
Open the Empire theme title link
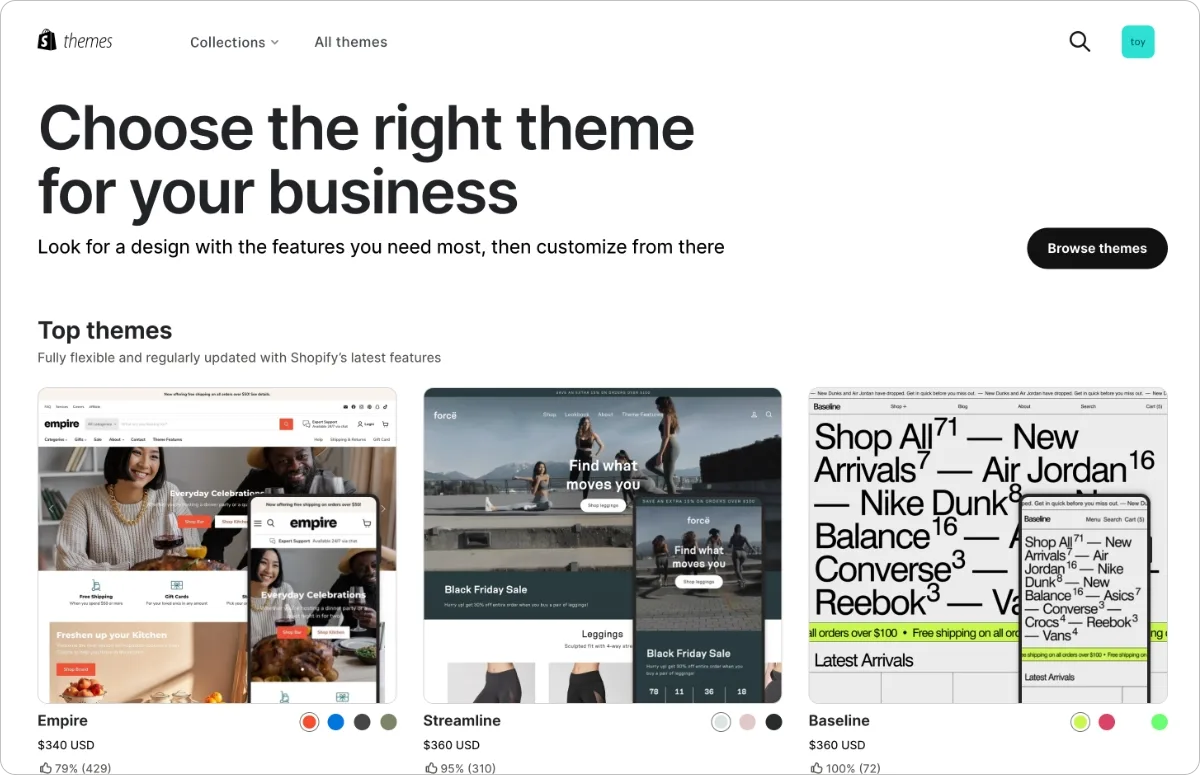click(x=63, y=720)
